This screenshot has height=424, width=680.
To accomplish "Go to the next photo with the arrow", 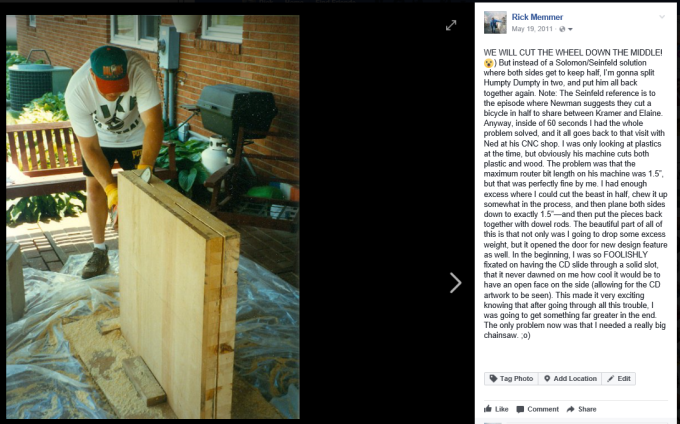I will point(455,283).
